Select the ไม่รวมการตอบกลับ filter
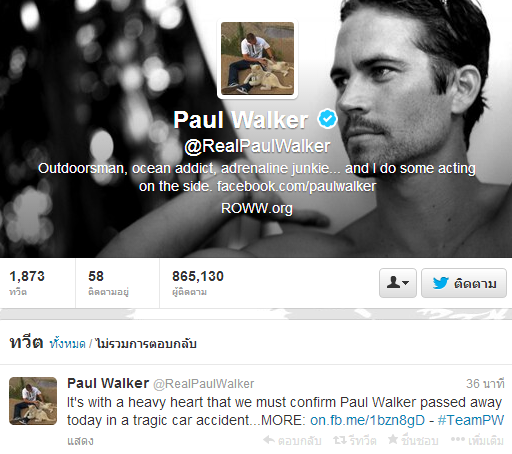 146,343
